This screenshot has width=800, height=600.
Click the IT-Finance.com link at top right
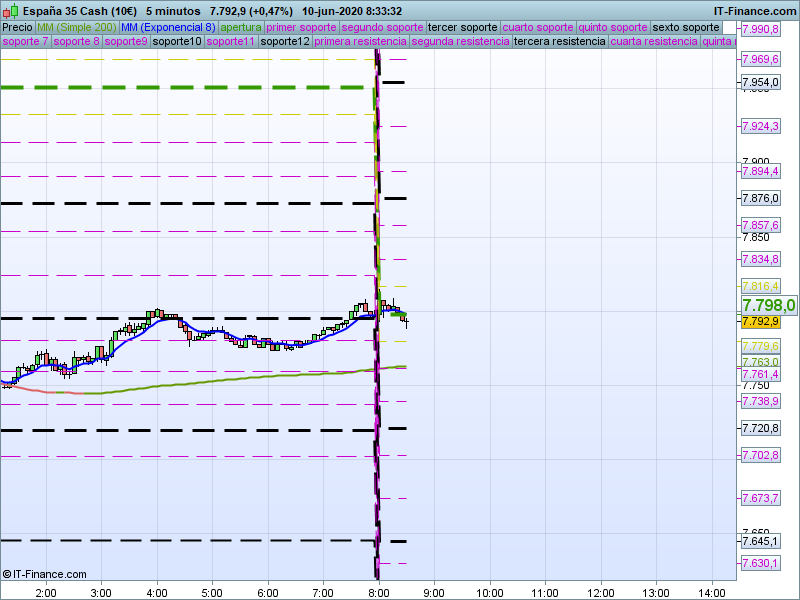[x=755, y=11]
